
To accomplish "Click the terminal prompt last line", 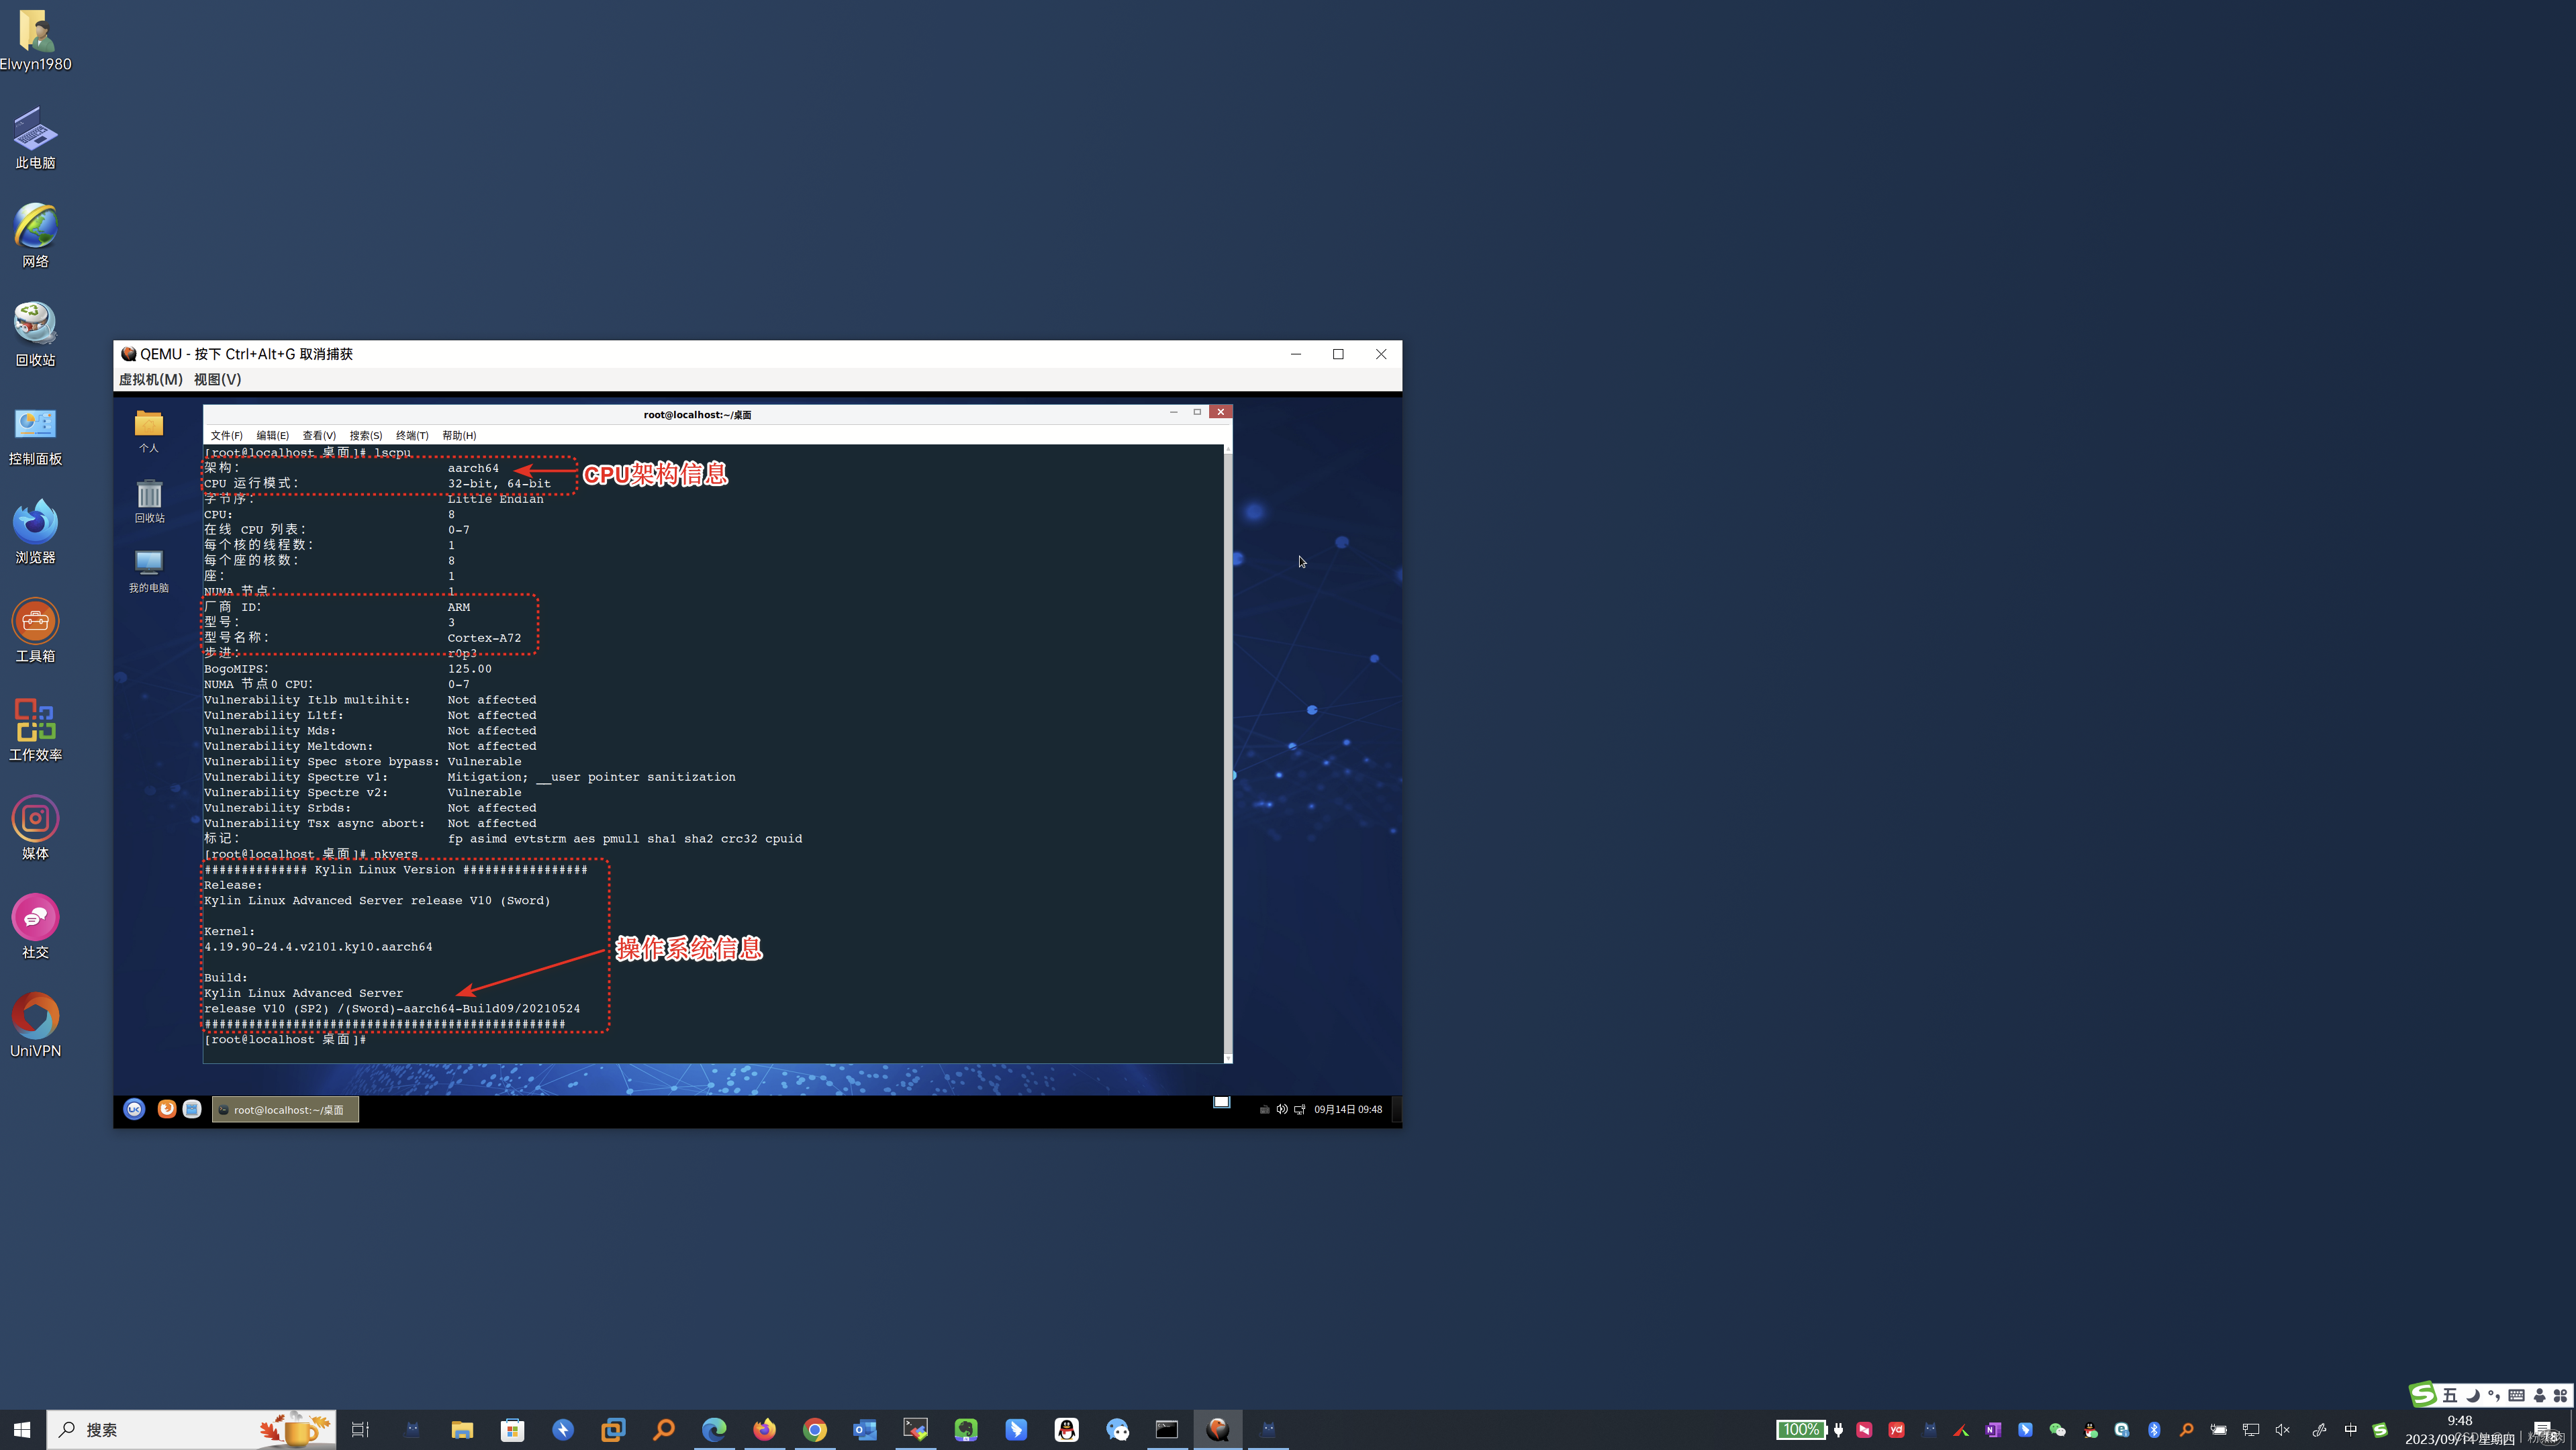I will tap(285, 1040).
